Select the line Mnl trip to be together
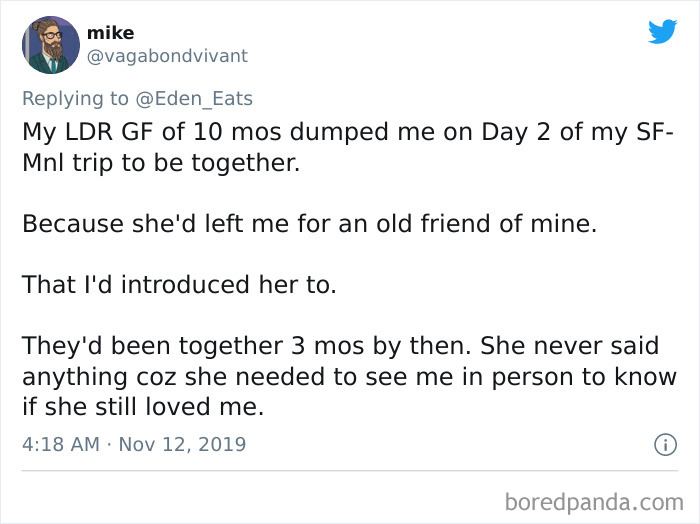Image resolution: width=700 pixels, height=524 pixels. [161, 163]
